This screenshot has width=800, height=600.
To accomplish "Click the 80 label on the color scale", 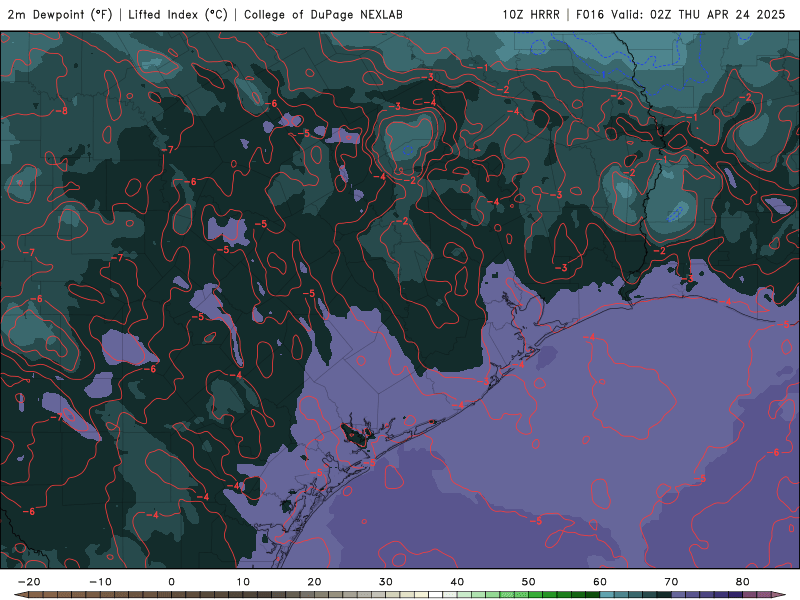I will tap(743, 582).
